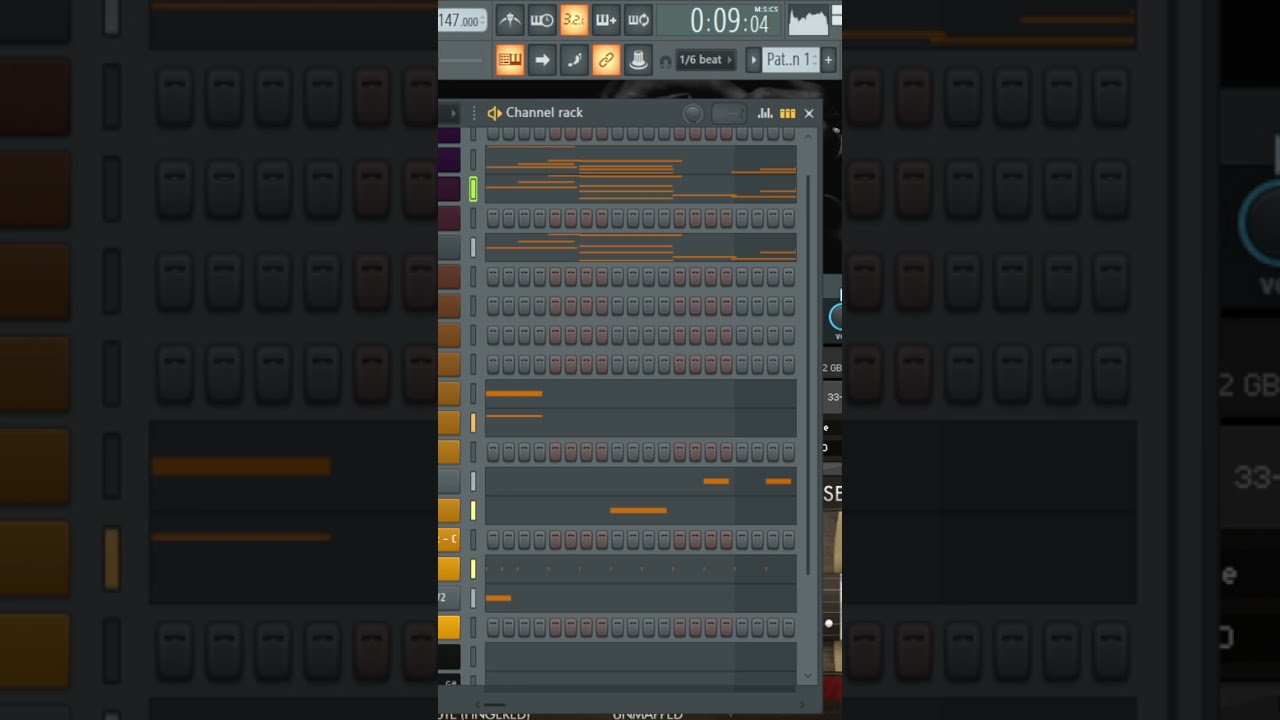
Task: Click the arrow left of Channel rack menu
Action: [453, 113]
